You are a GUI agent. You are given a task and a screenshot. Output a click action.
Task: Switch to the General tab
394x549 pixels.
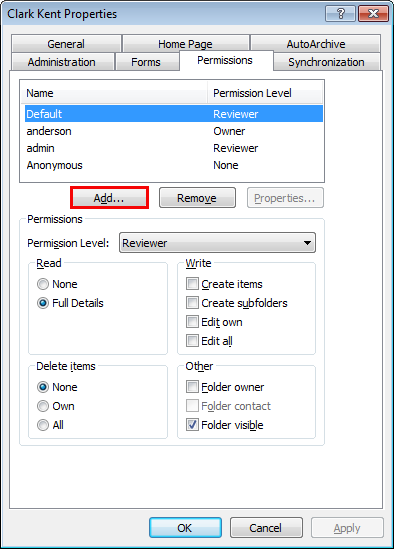click(x=66, y=44)
